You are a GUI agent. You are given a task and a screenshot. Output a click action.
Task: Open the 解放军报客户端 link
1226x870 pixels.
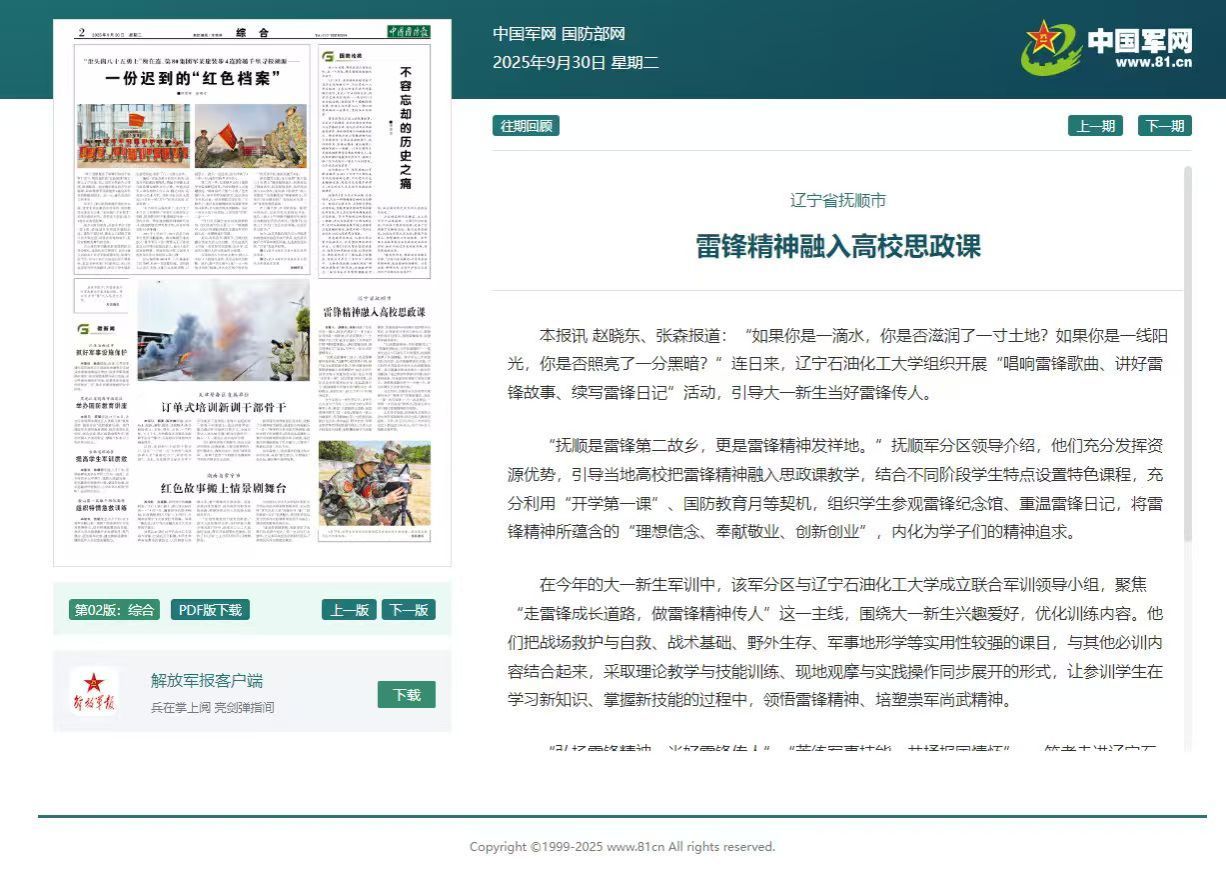coord(207,681)
